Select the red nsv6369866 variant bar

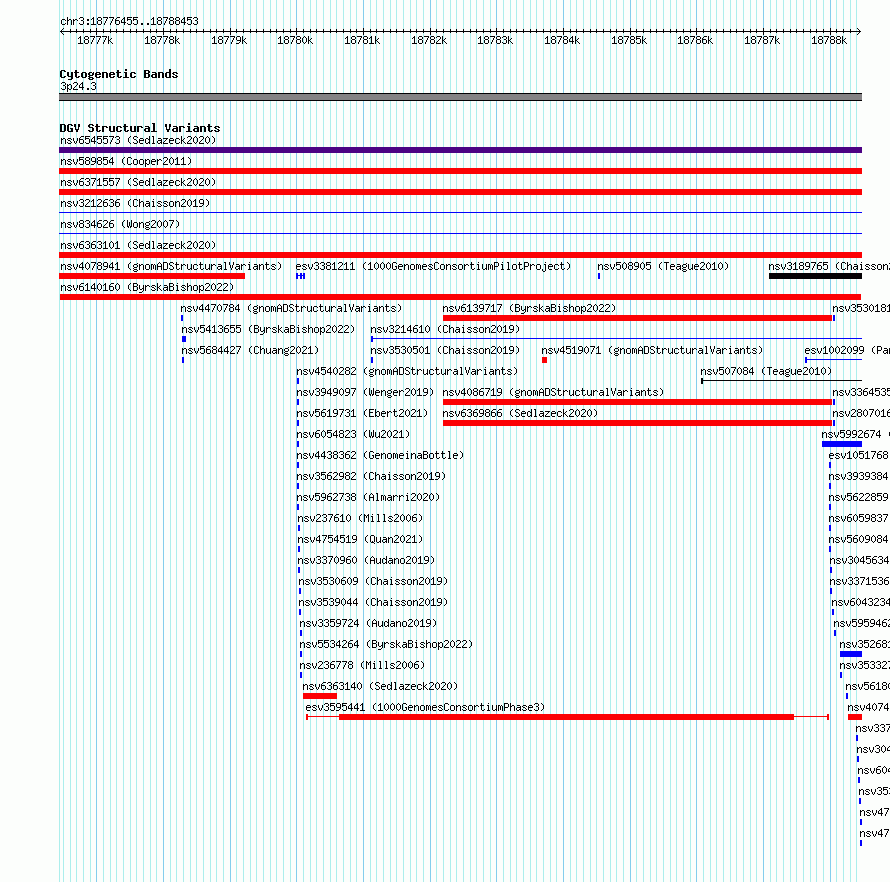click(x=637, y=423)
